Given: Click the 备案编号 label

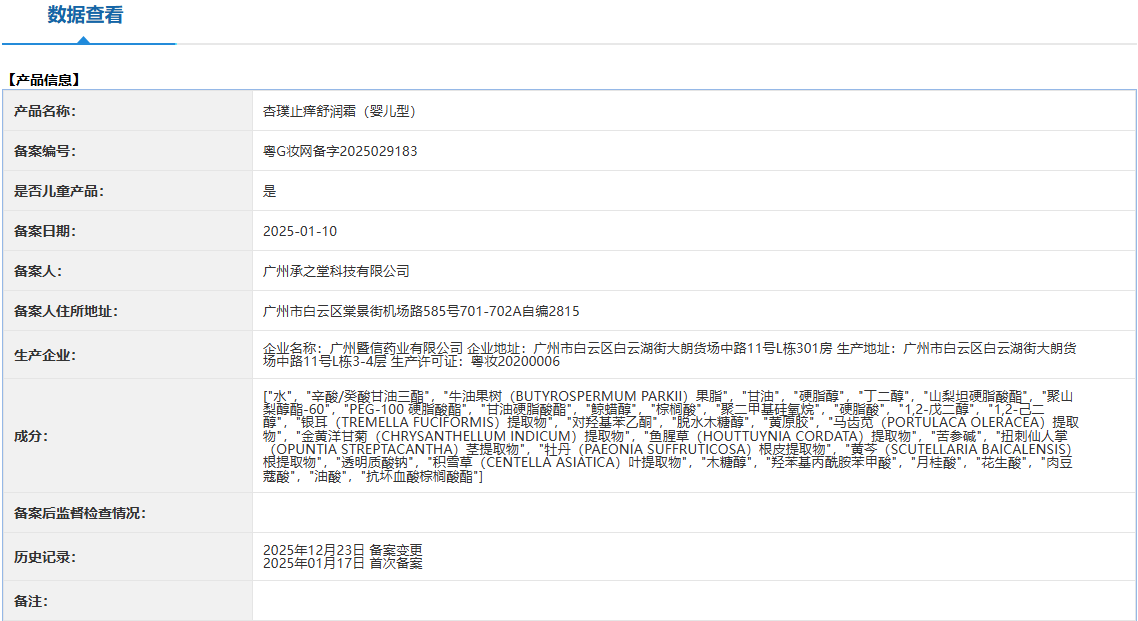Looking at the screenshot, I should click(45, 152).
